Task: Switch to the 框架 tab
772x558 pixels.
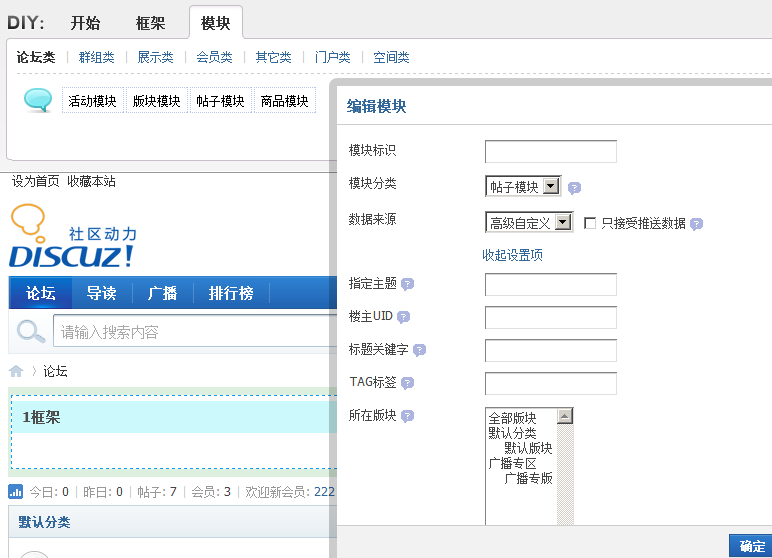Action: click(x=150, y=23)
